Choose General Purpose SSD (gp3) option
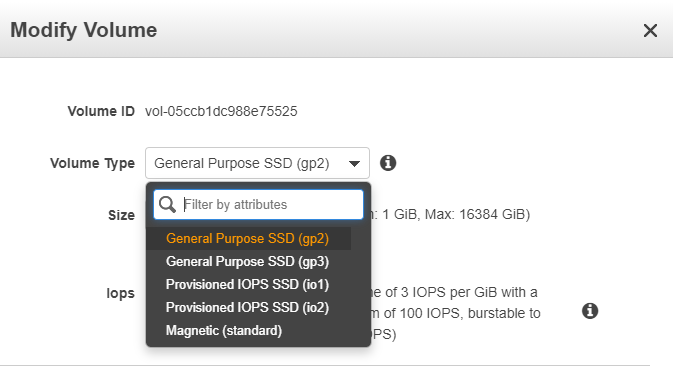The width and height of the screenshot is (673, 376). (x=247, y=262)
